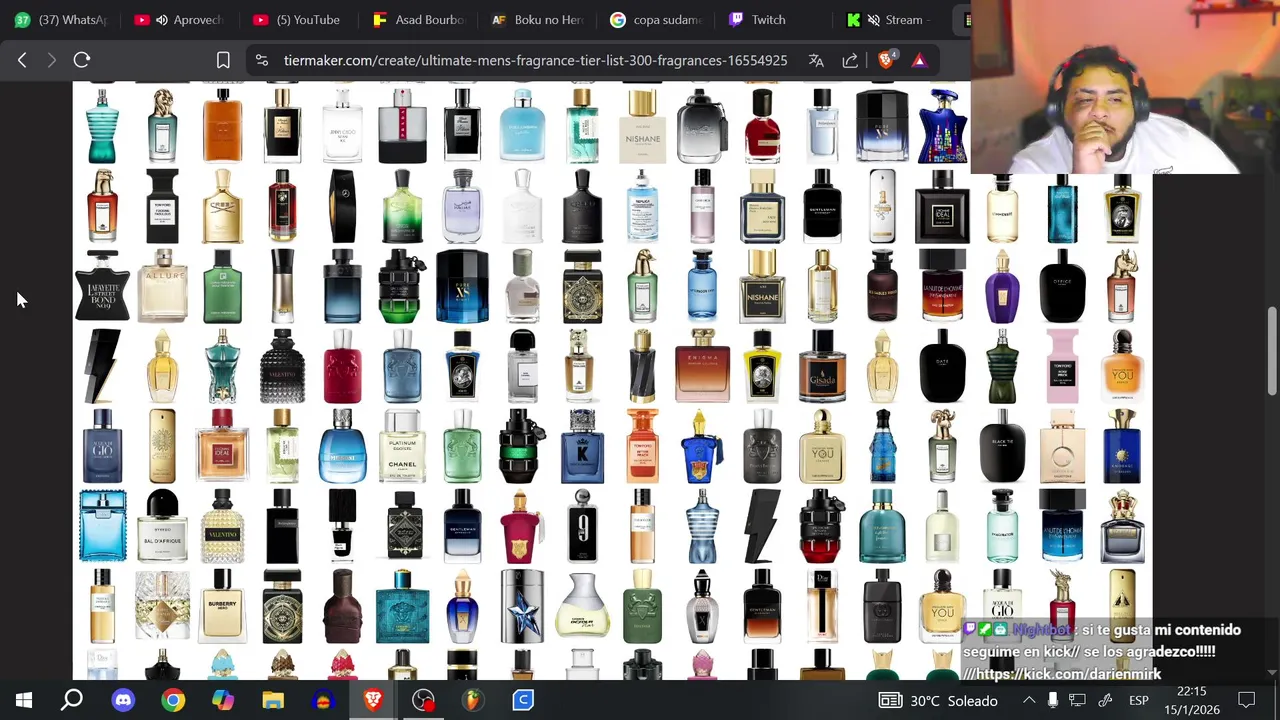Open the taskbar clock showing 22:15
1280x720 pixels.
tap(1192, 700)
